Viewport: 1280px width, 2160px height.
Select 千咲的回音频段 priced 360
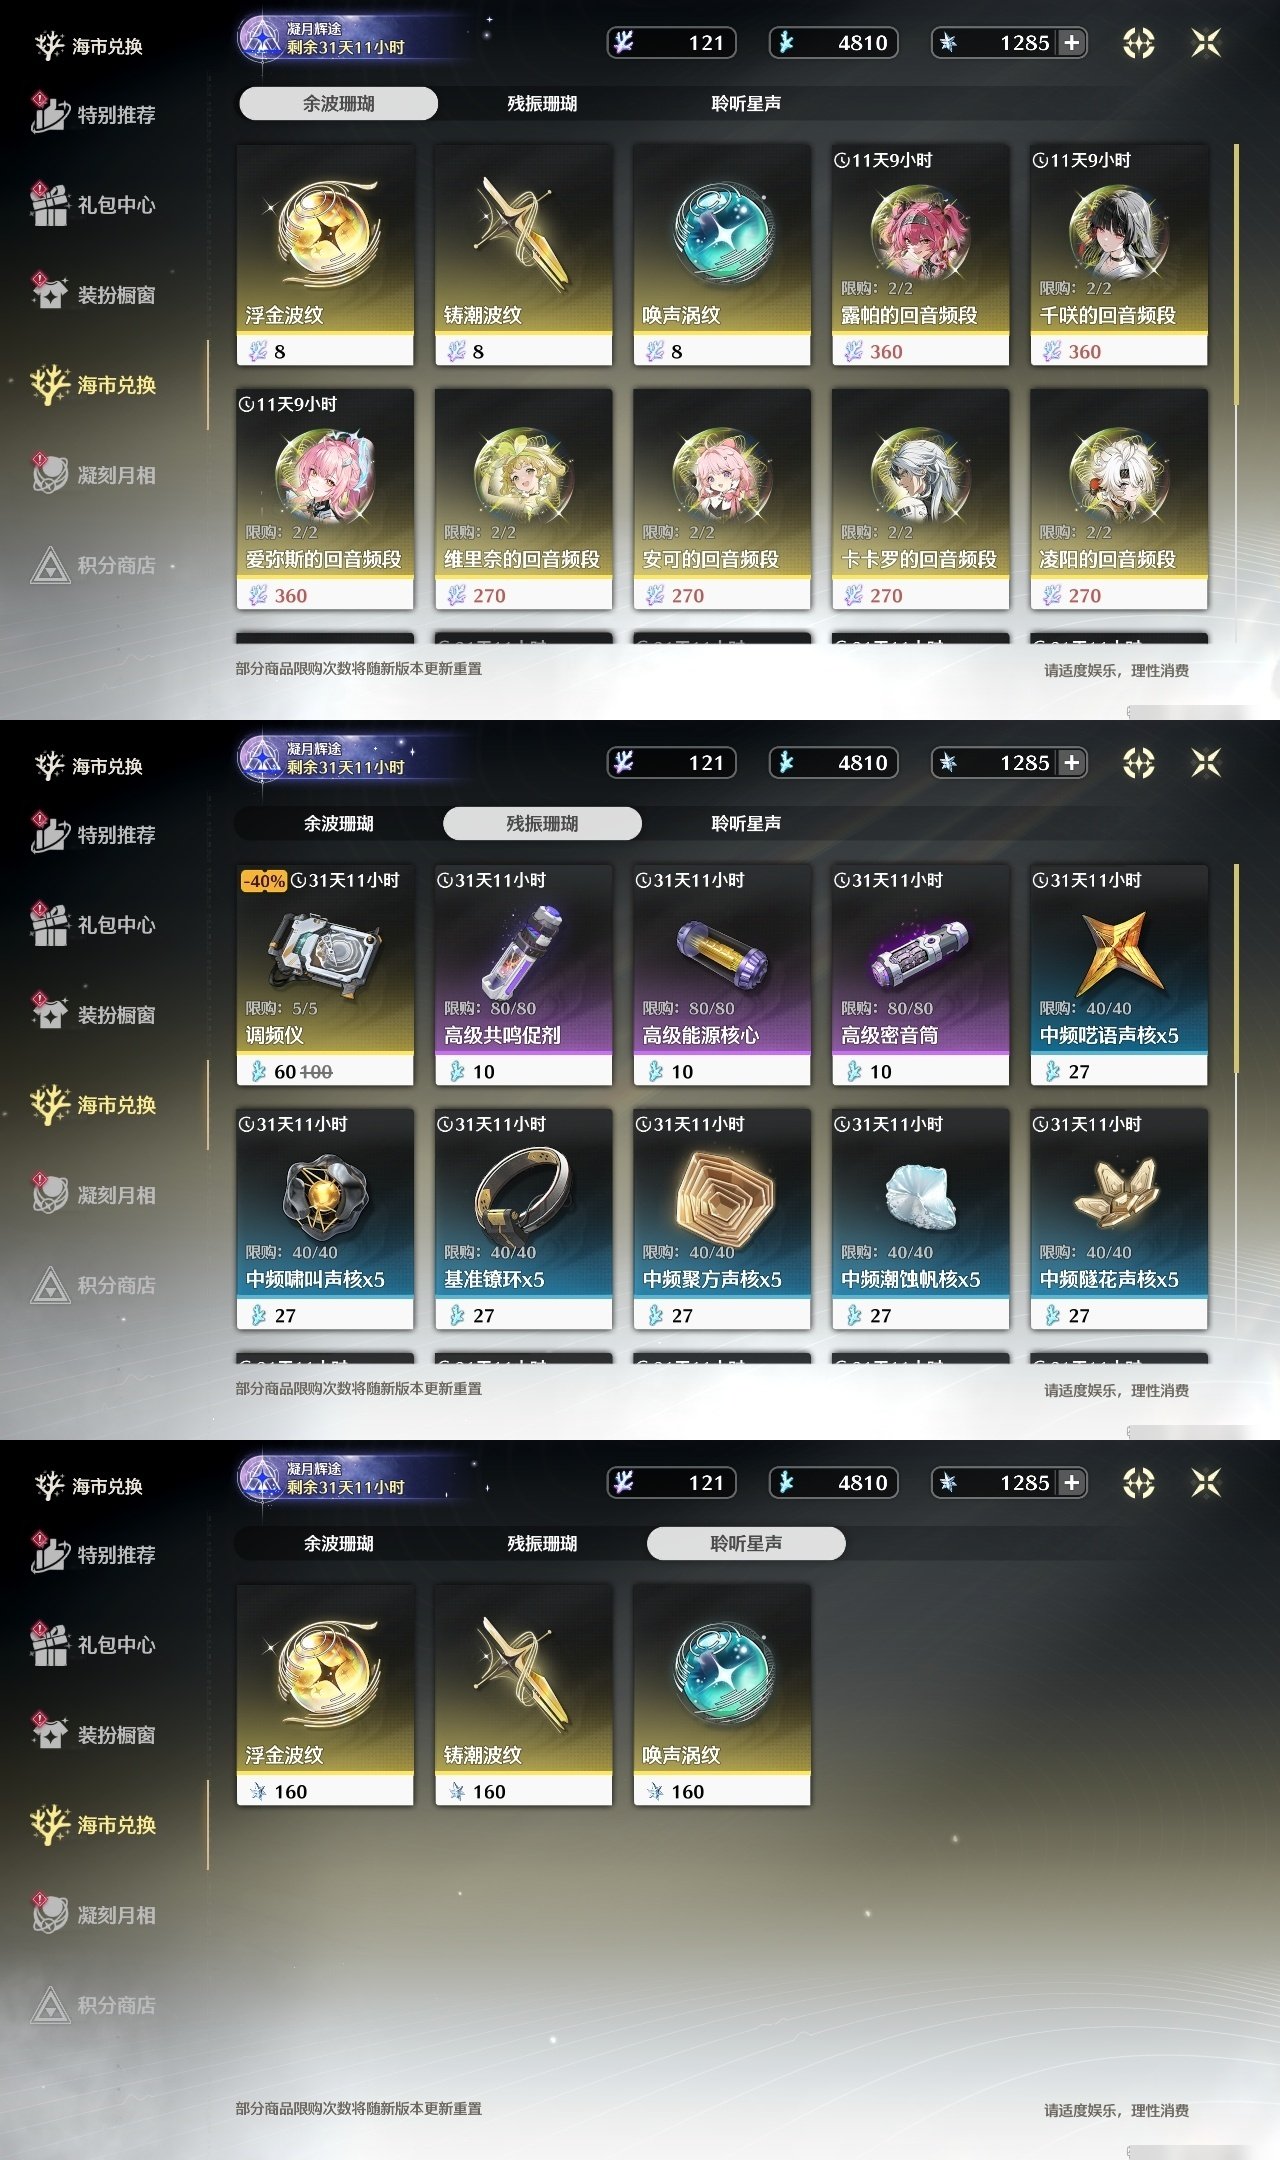1119,255
